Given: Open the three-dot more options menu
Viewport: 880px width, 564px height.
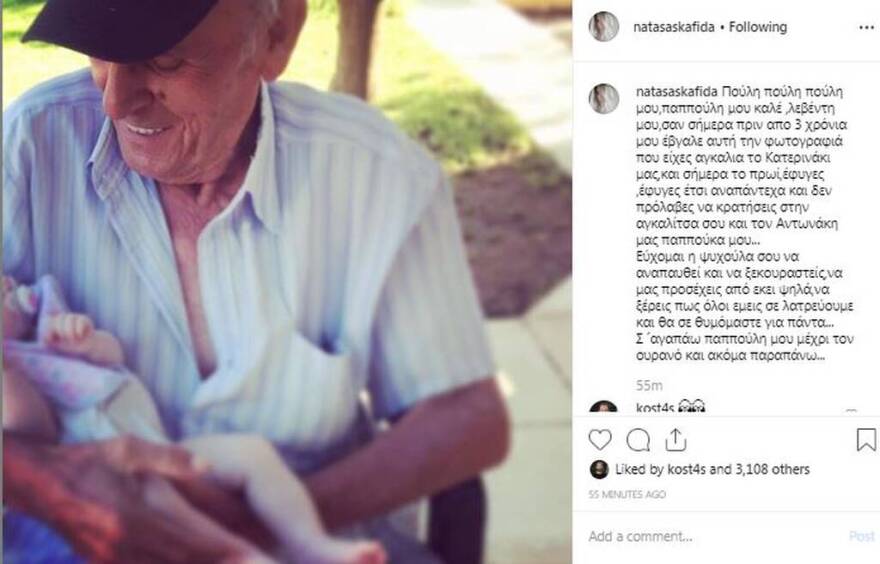Looking at the screenshot, I should pyautogui.click(x=867, y=27).
